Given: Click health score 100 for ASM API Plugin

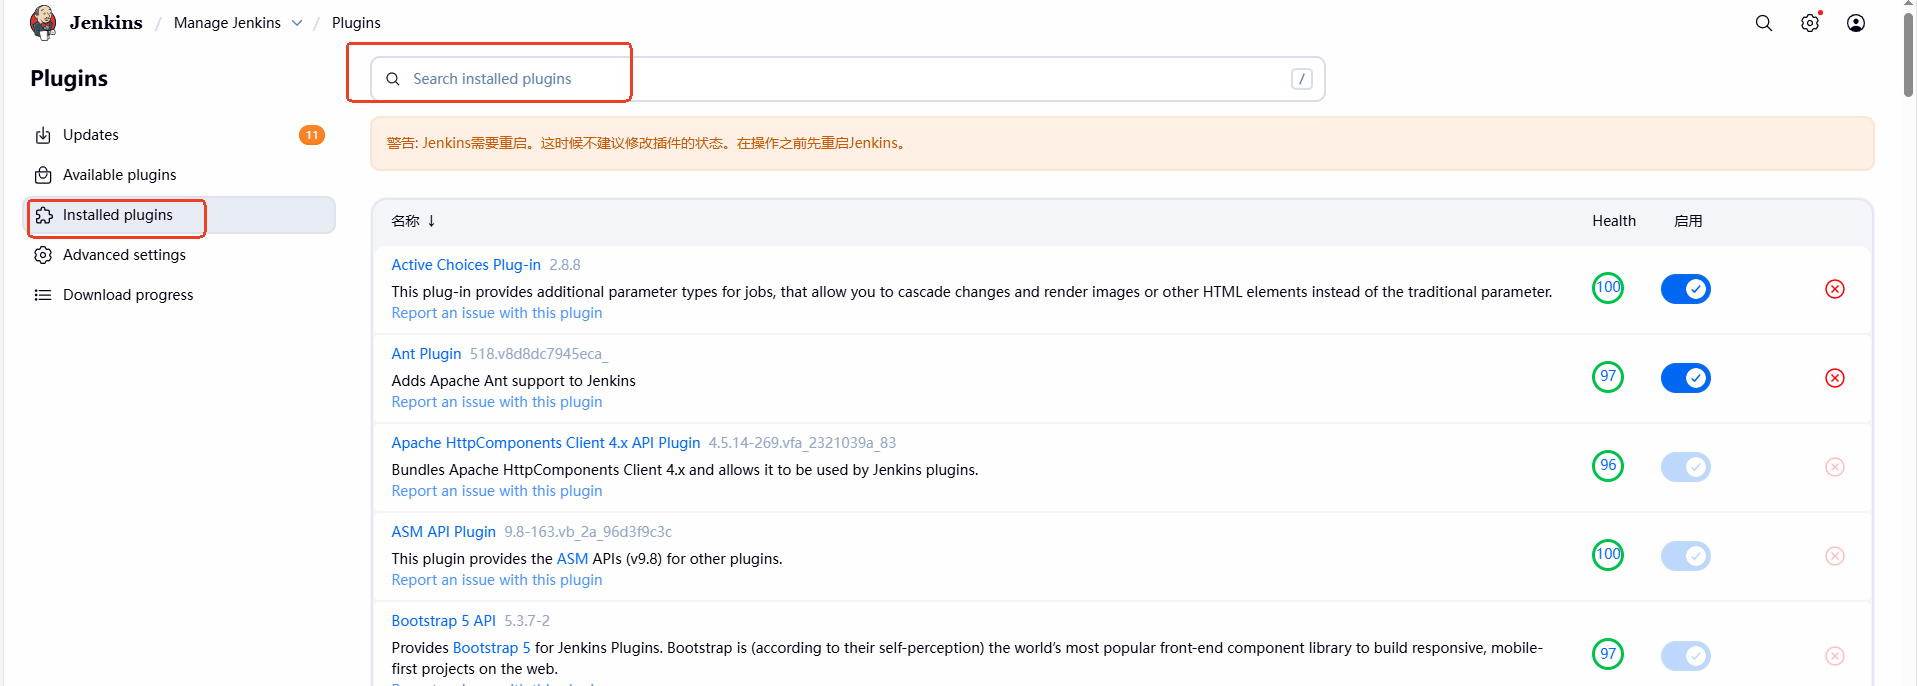Looking at the screenshot, I should tap(1608, 555).
